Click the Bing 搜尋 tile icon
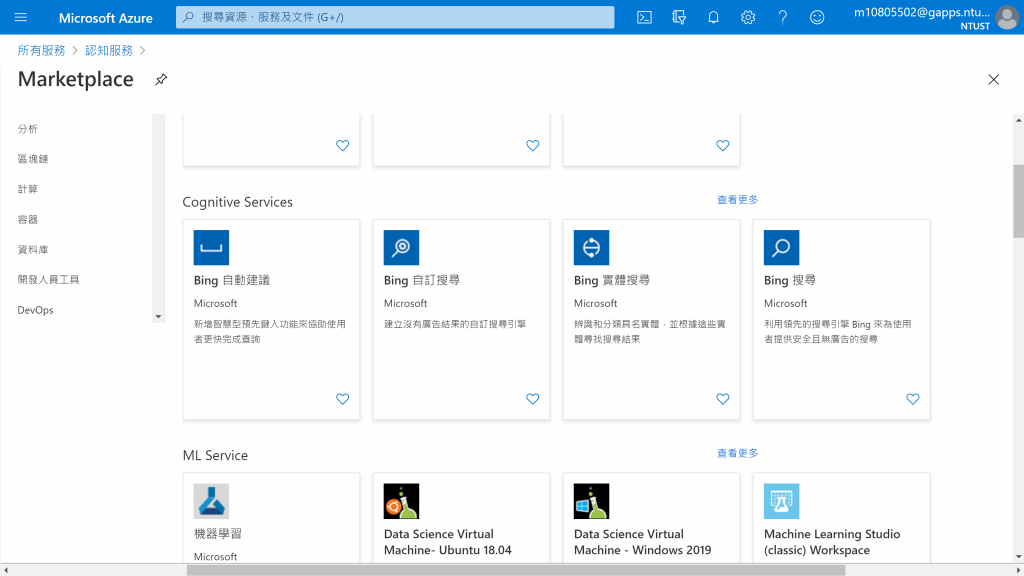 coord(781,248)
